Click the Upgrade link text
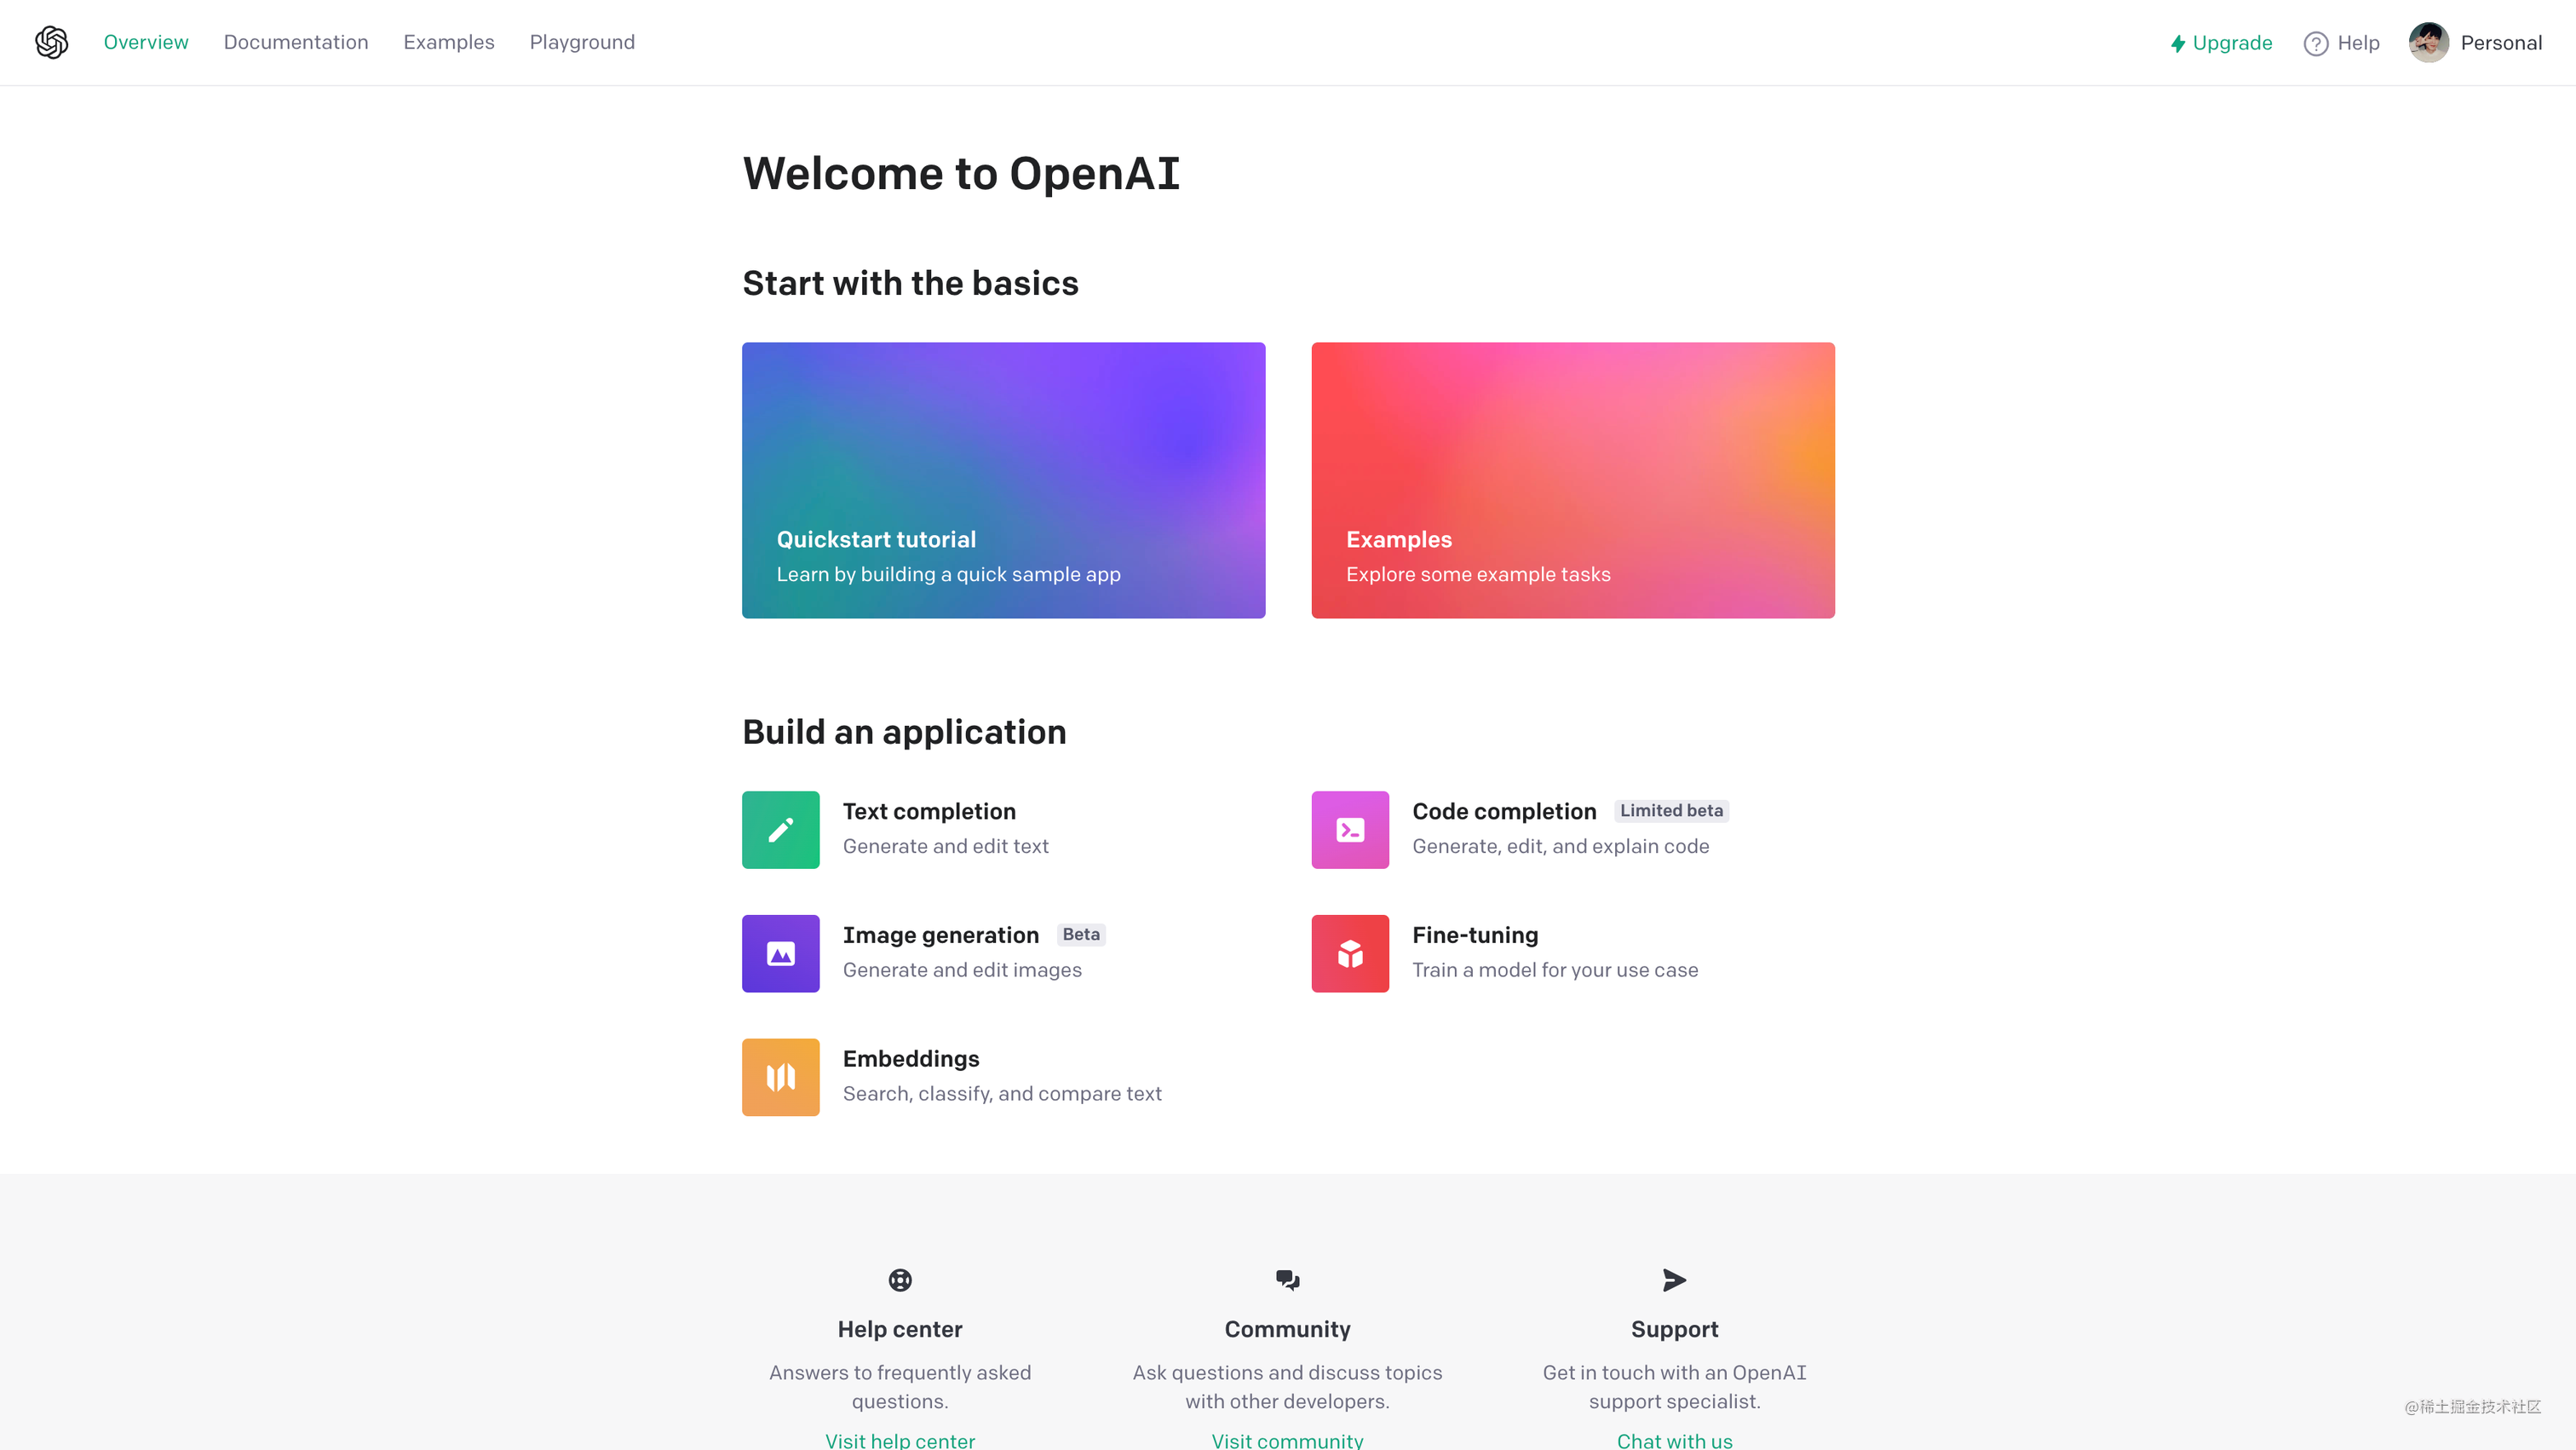 [2232, 43]
